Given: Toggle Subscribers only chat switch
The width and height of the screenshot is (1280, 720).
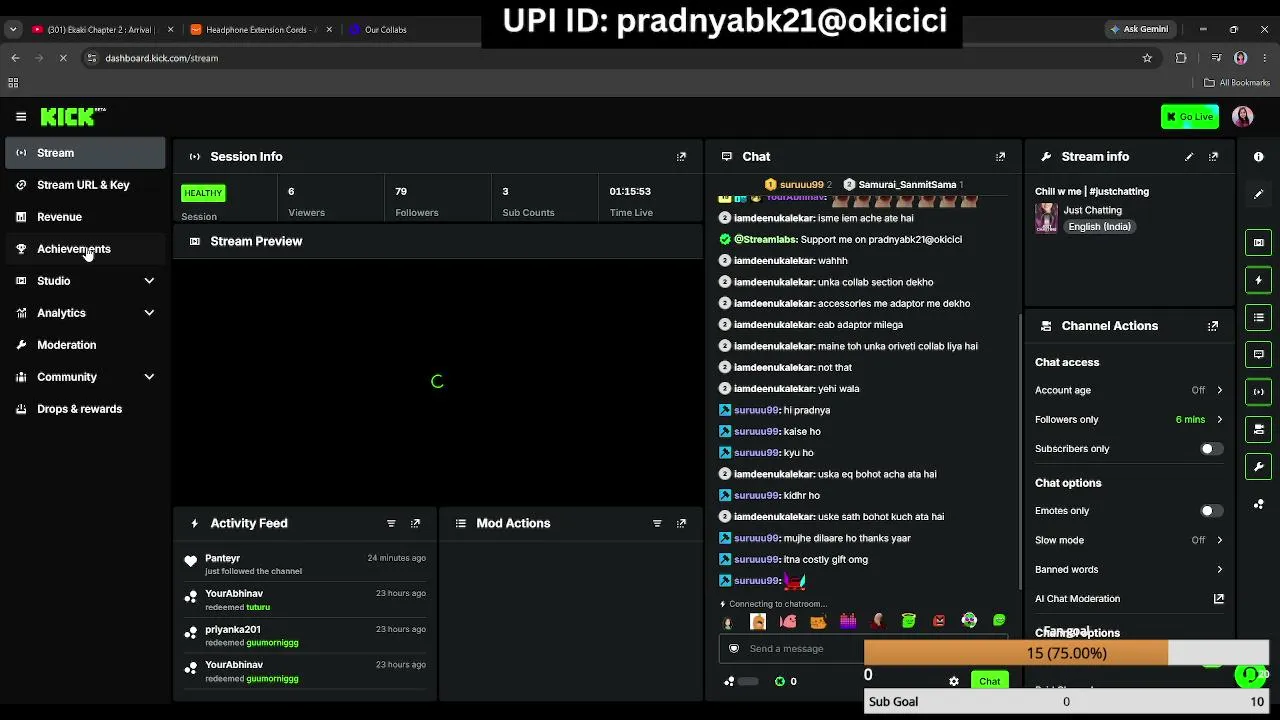Looking at the screenshot, I should (1211, 449).
